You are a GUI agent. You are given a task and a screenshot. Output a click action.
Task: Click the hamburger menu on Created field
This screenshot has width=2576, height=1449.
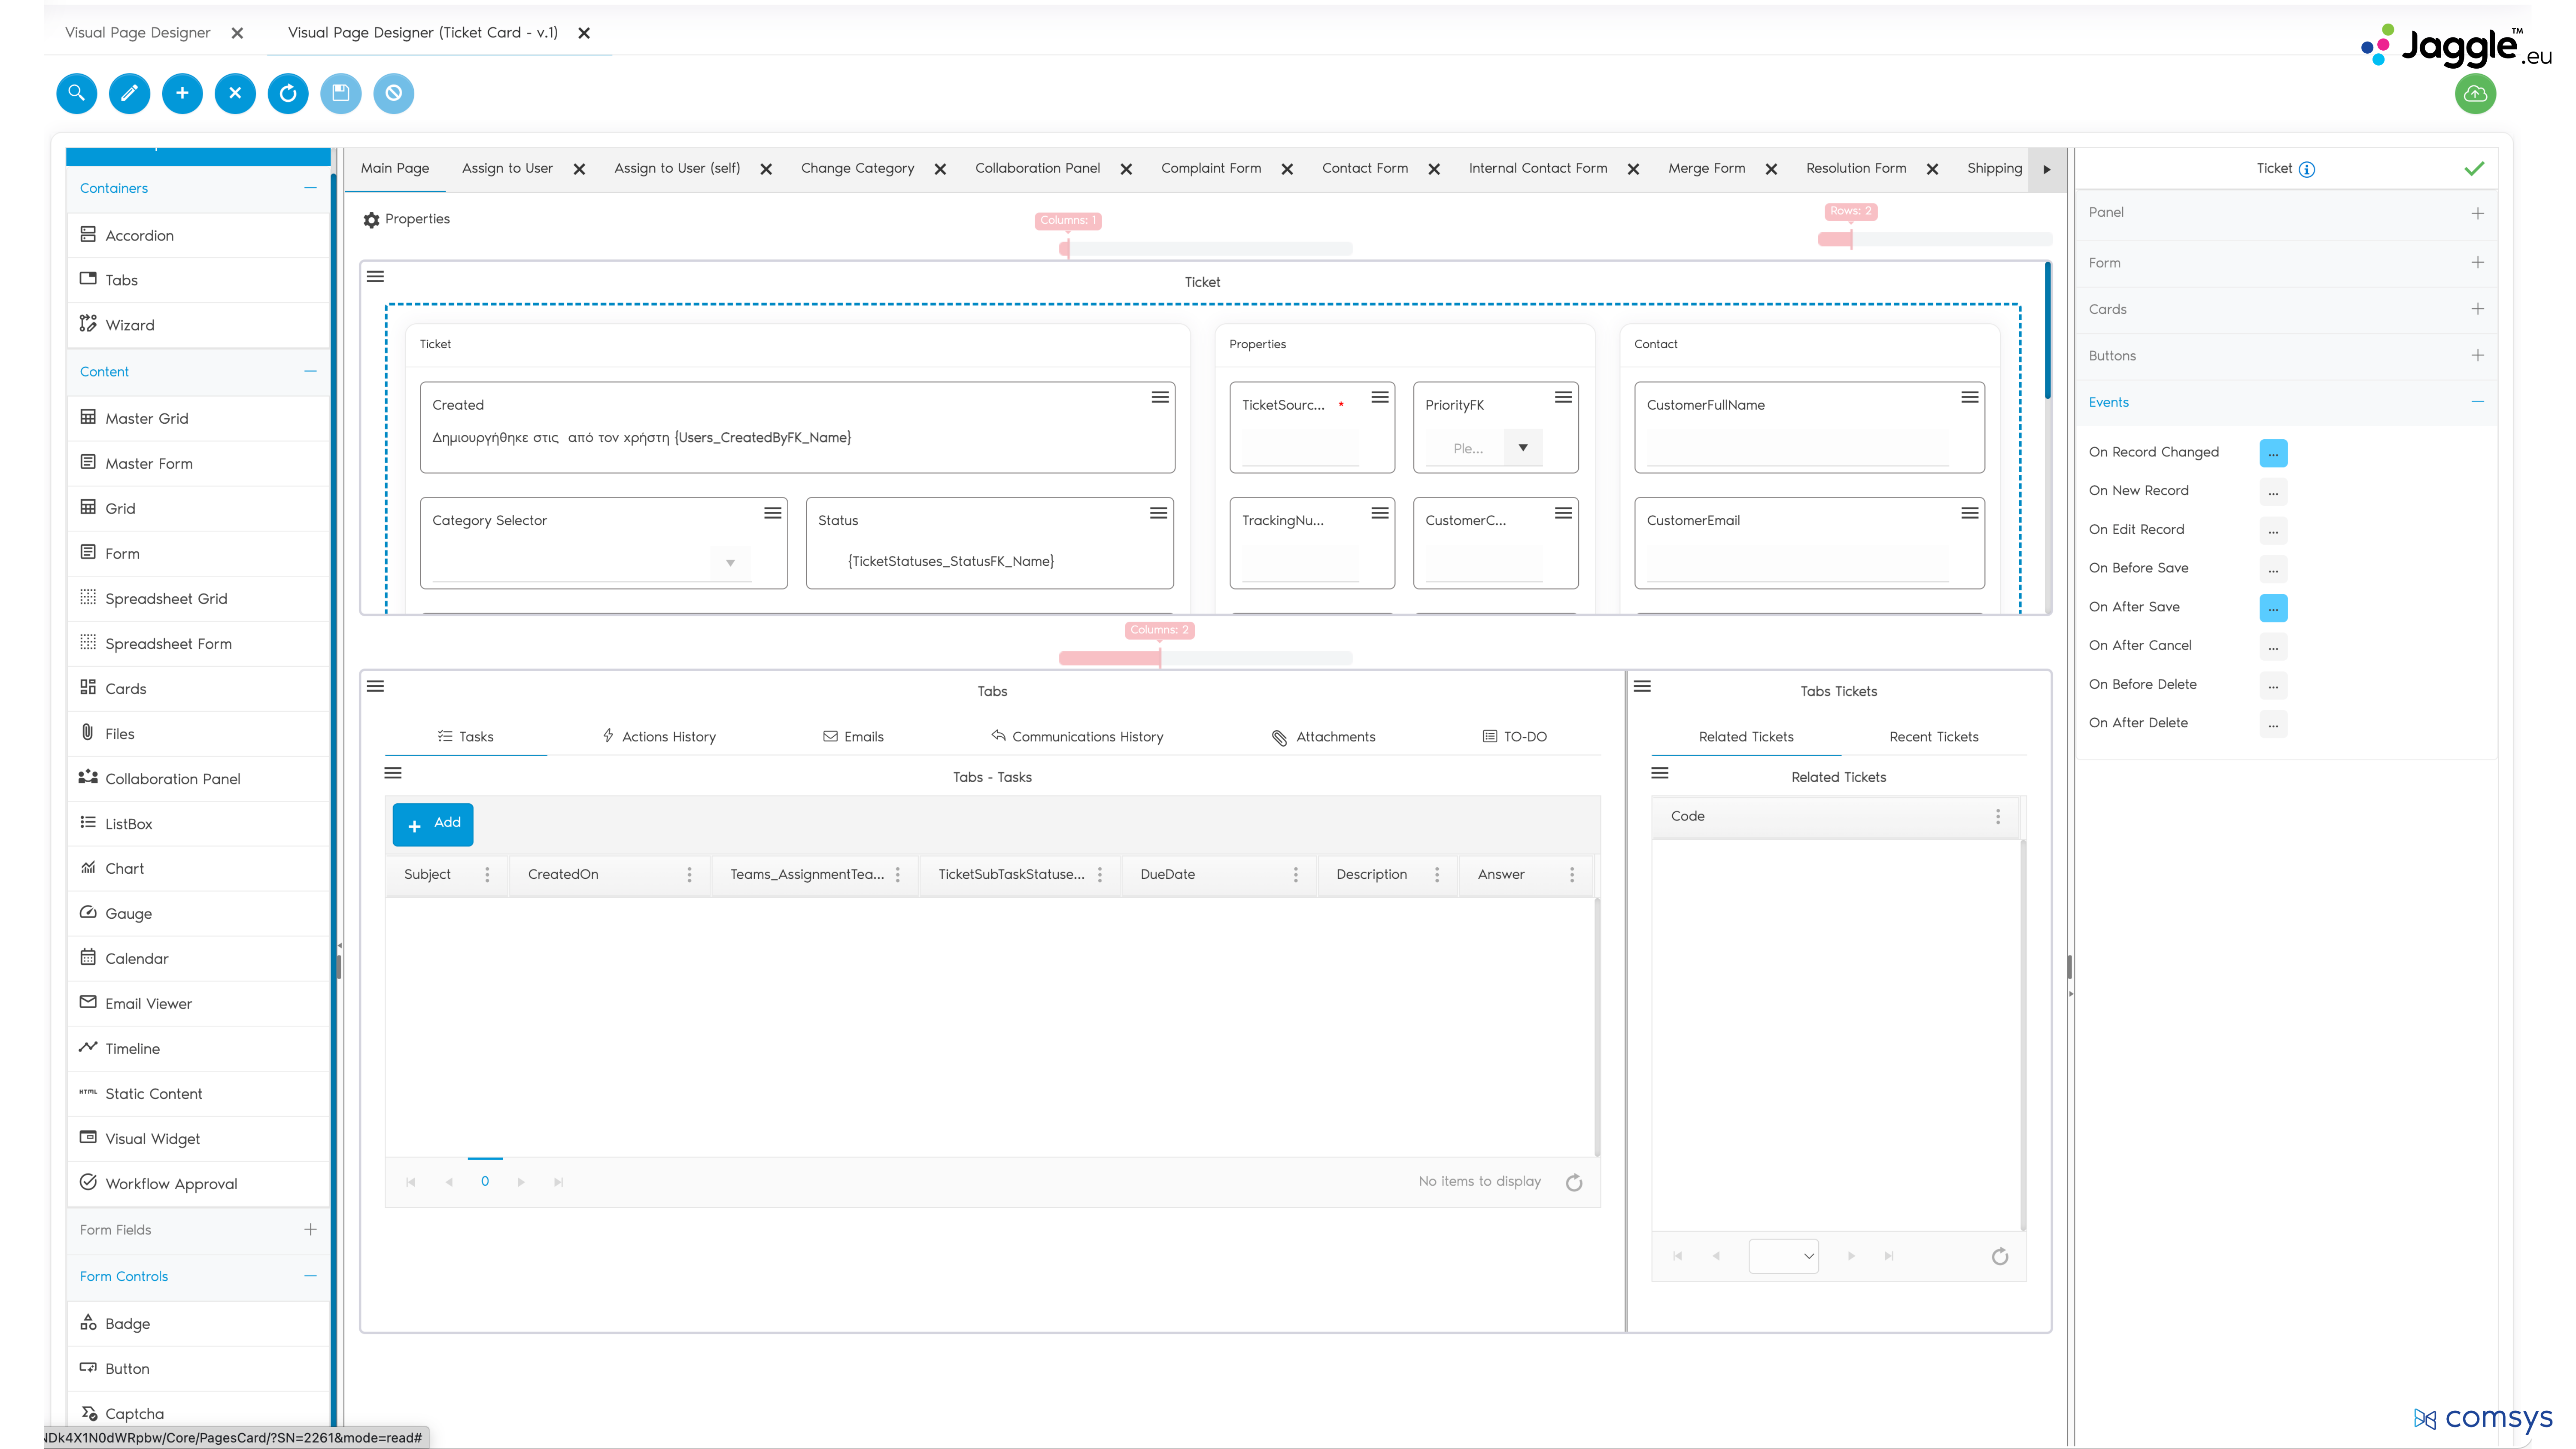click(1160, 397)
